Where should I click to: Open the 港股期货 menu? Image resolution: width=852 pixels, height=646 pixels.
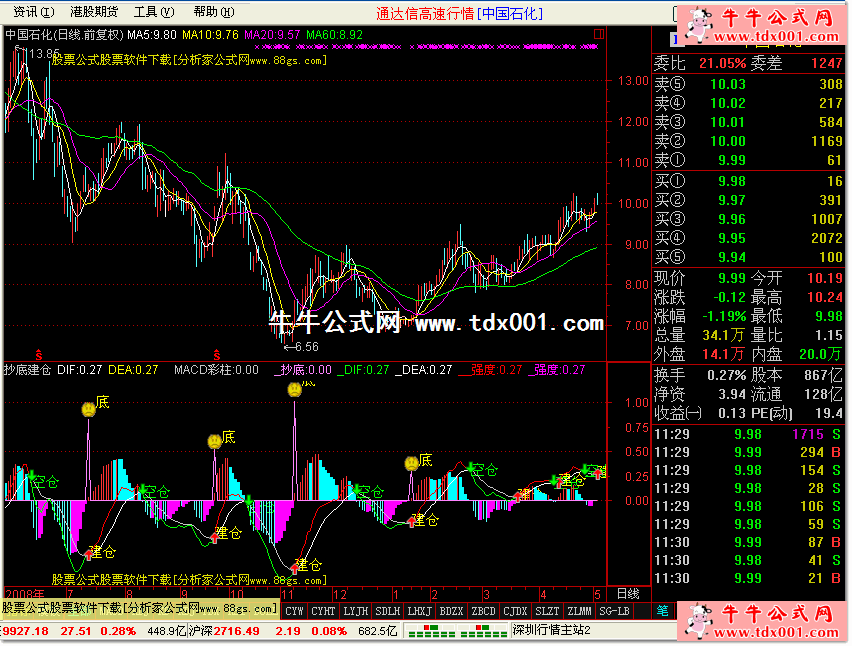pyautogui.click(x=94, y=11)
